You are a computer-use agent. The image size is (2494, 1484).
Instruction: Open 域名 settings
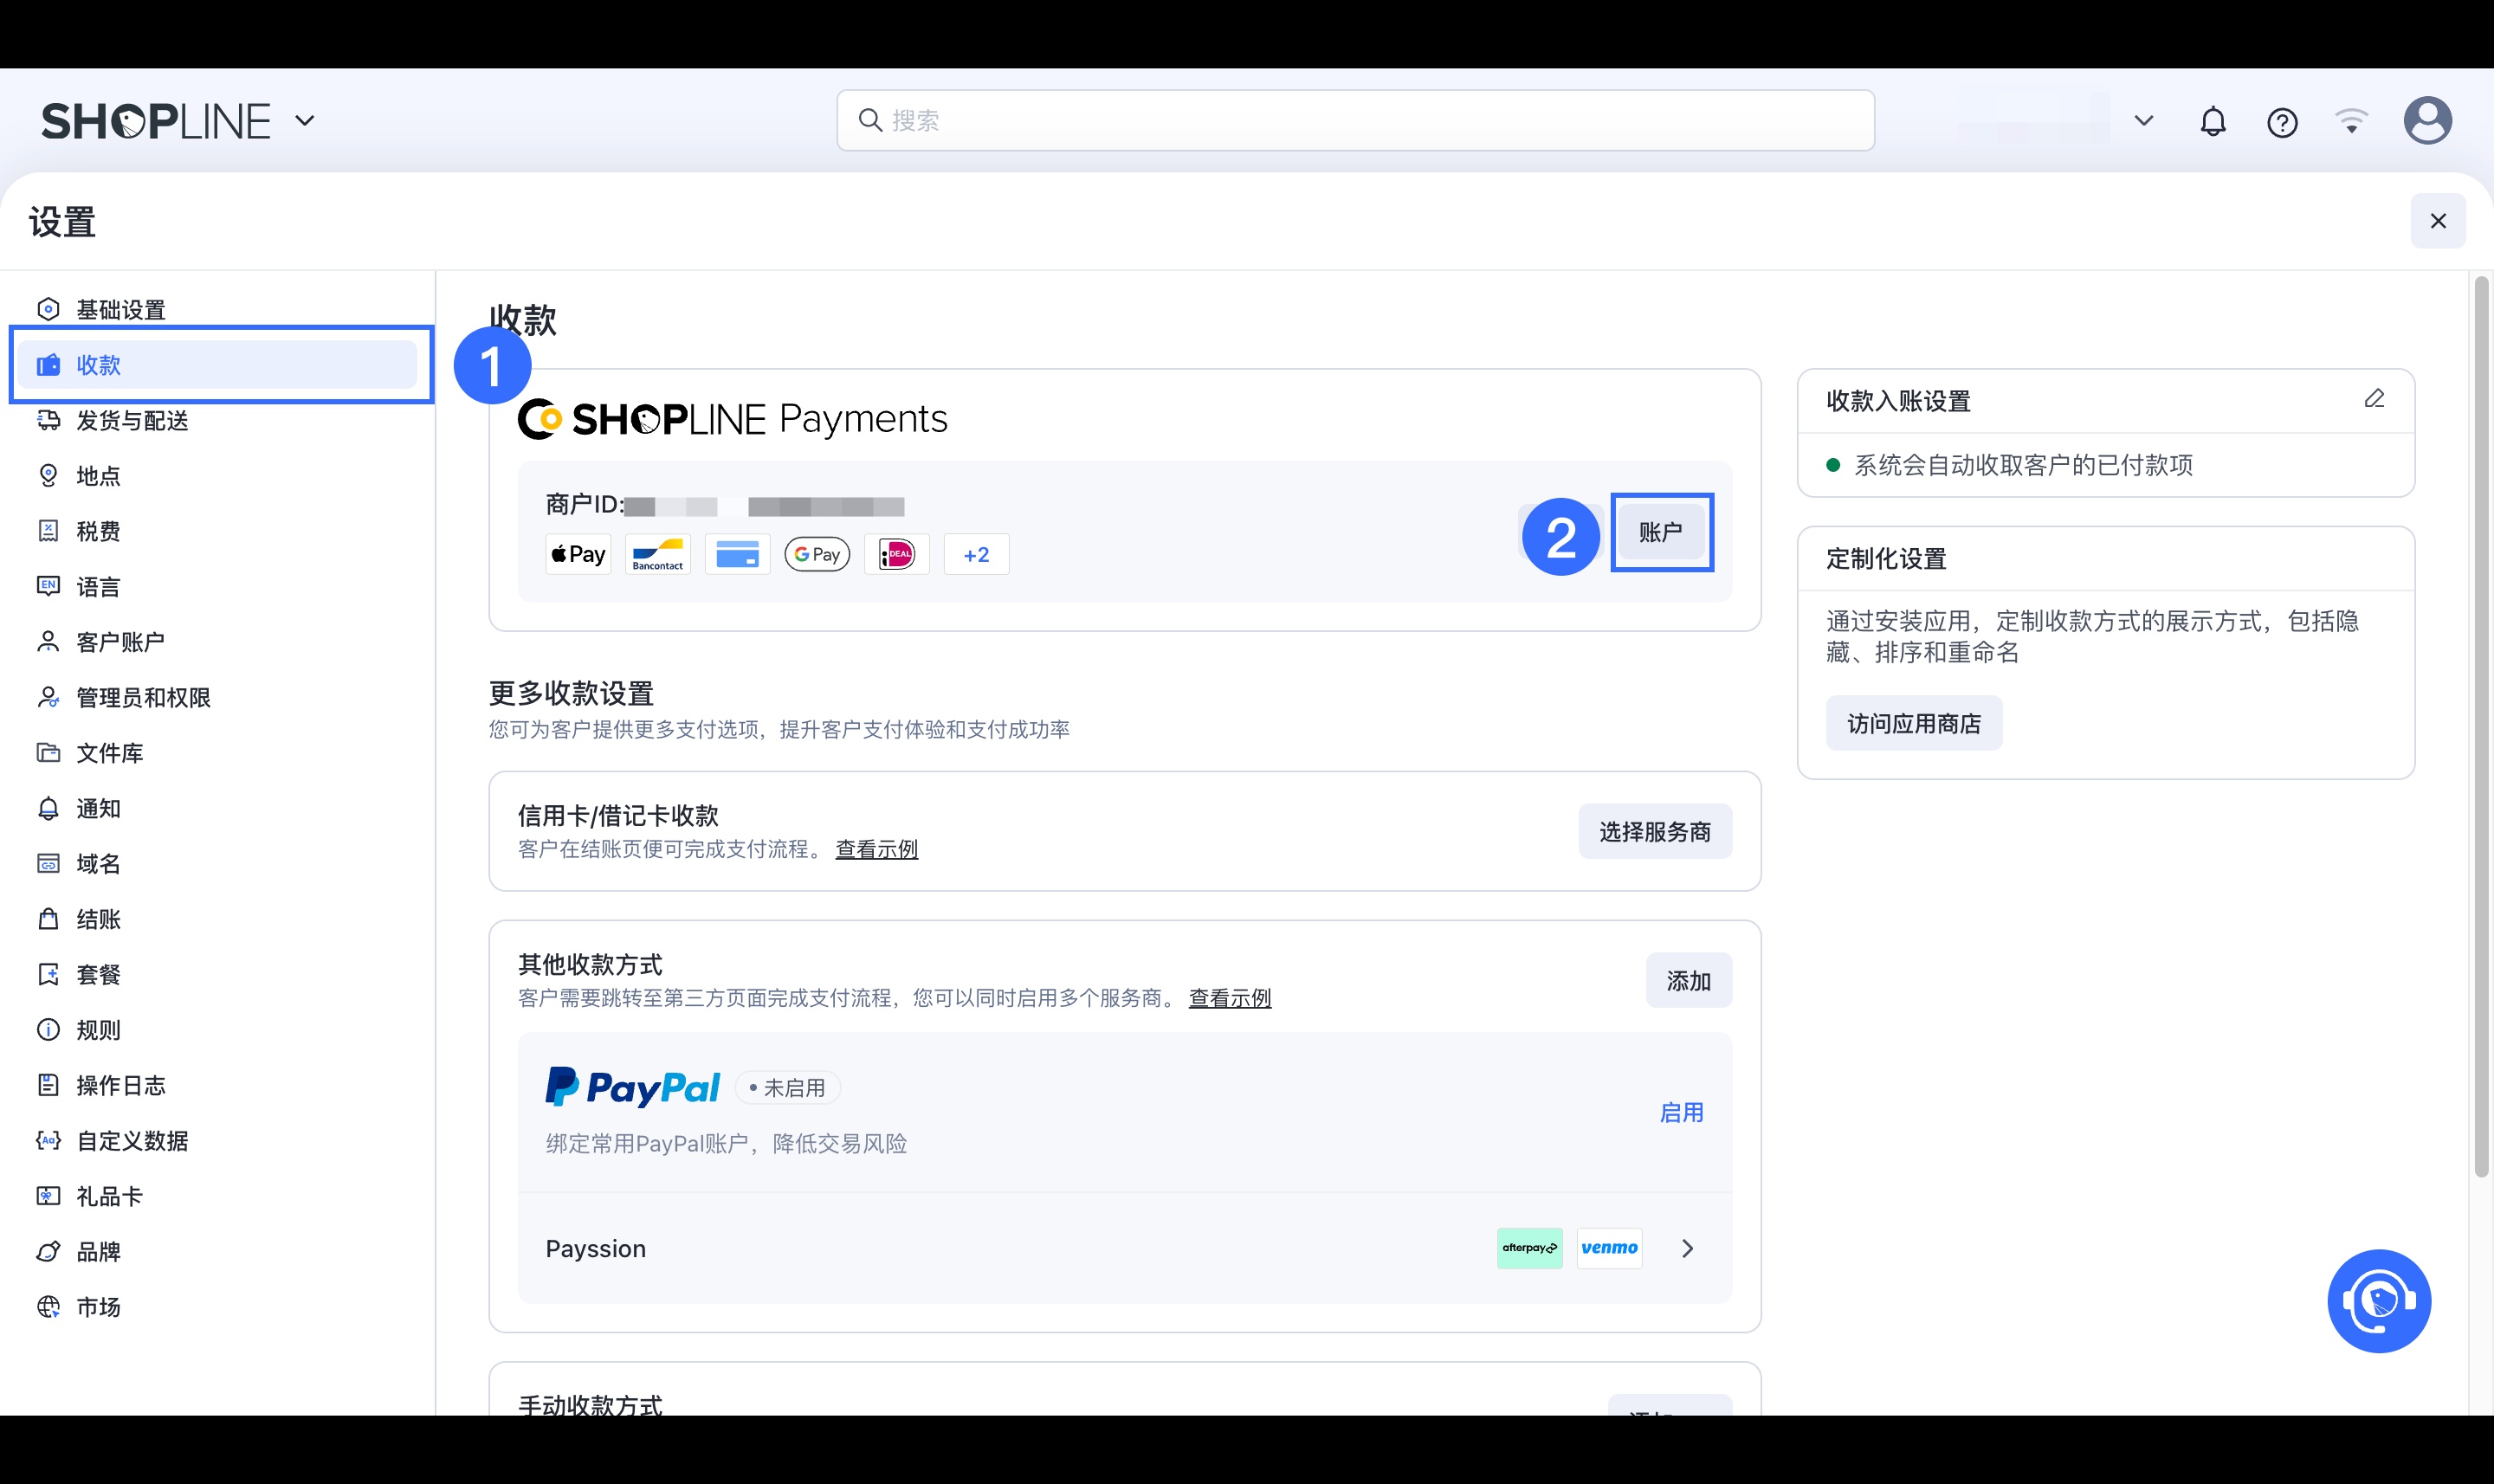click(x=218, y=863)
